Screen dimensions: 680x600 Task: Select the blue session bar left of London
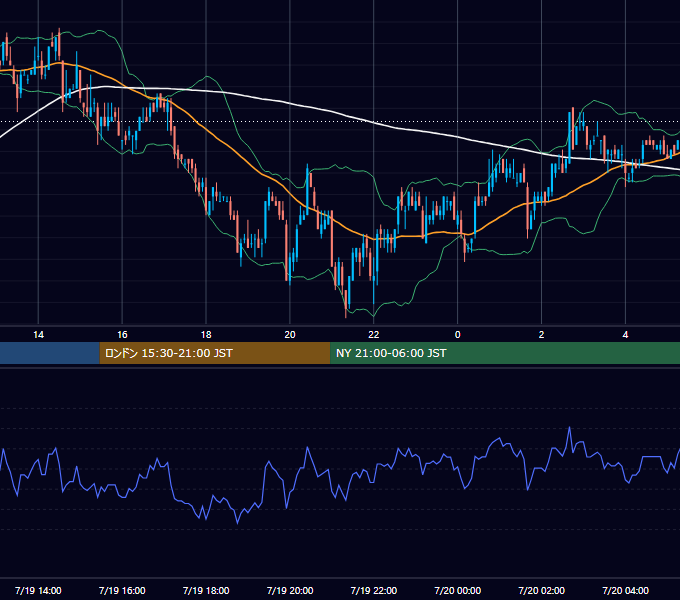50,353
